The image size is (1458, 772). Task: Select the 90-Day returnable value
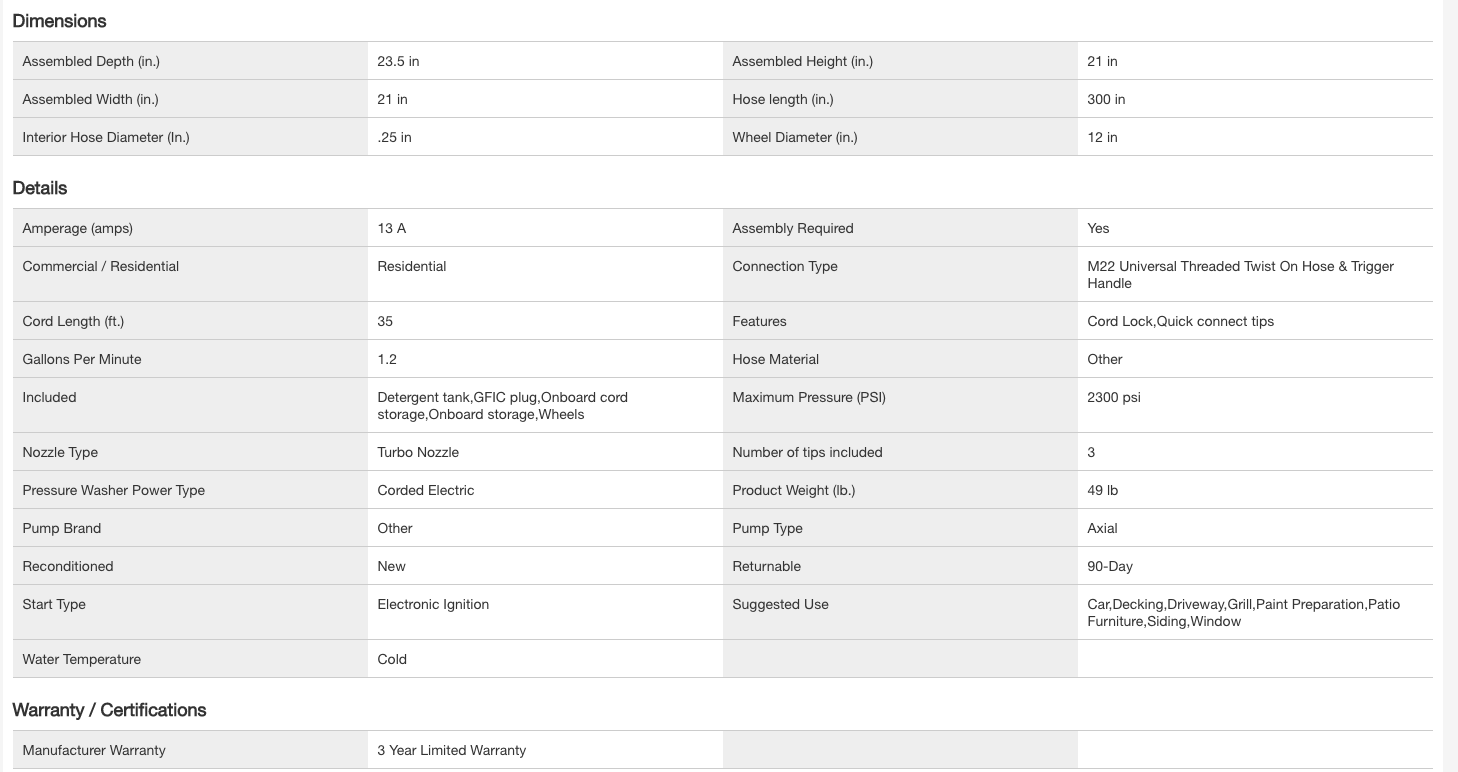tap(1110, 567)
